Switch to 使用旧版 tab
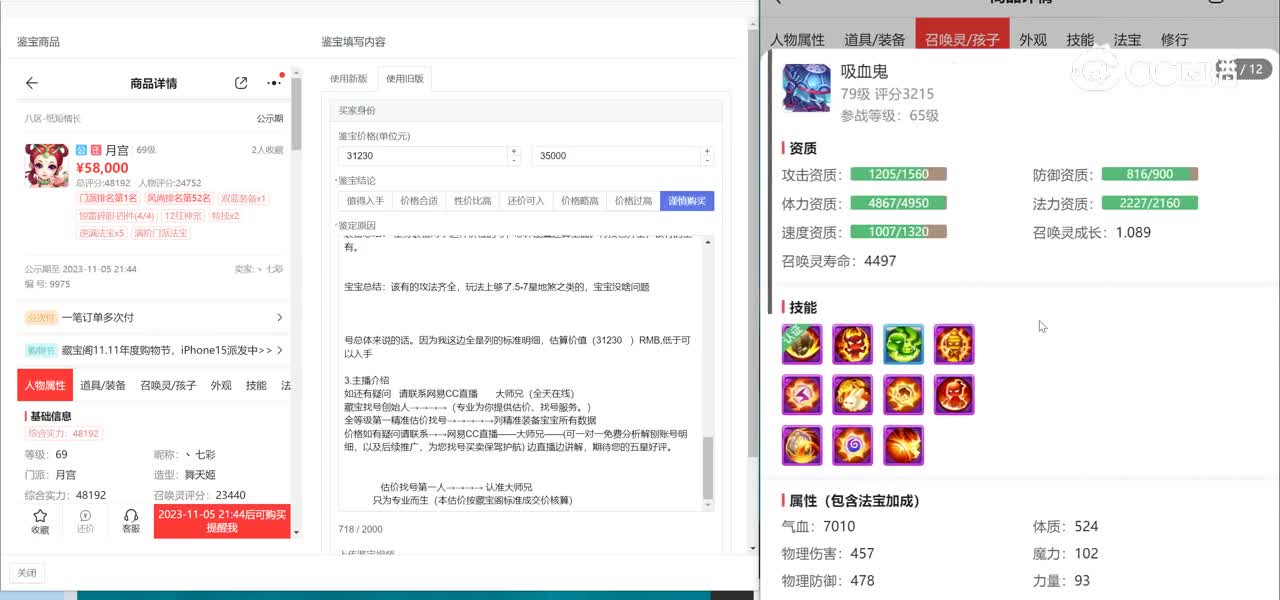 coord(405,79)
